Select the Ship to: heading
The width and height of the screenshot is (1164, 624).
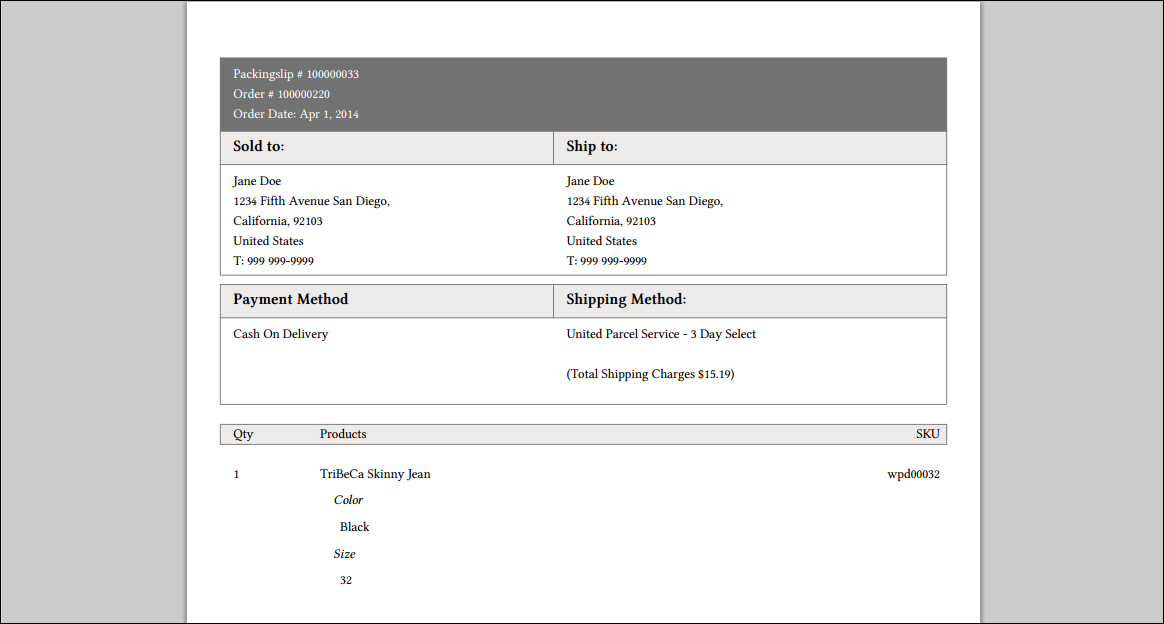[x=592, y=146]
